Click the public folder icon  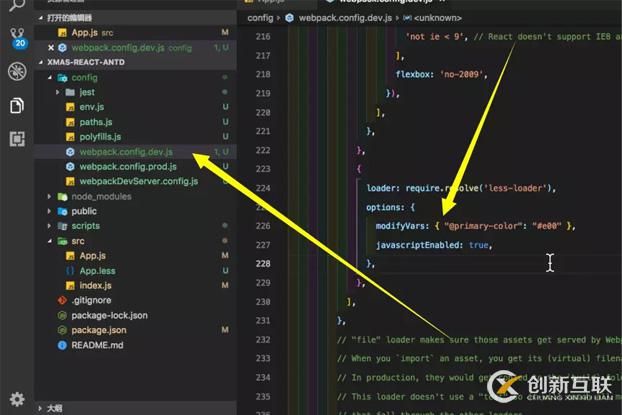click(62, 211)
